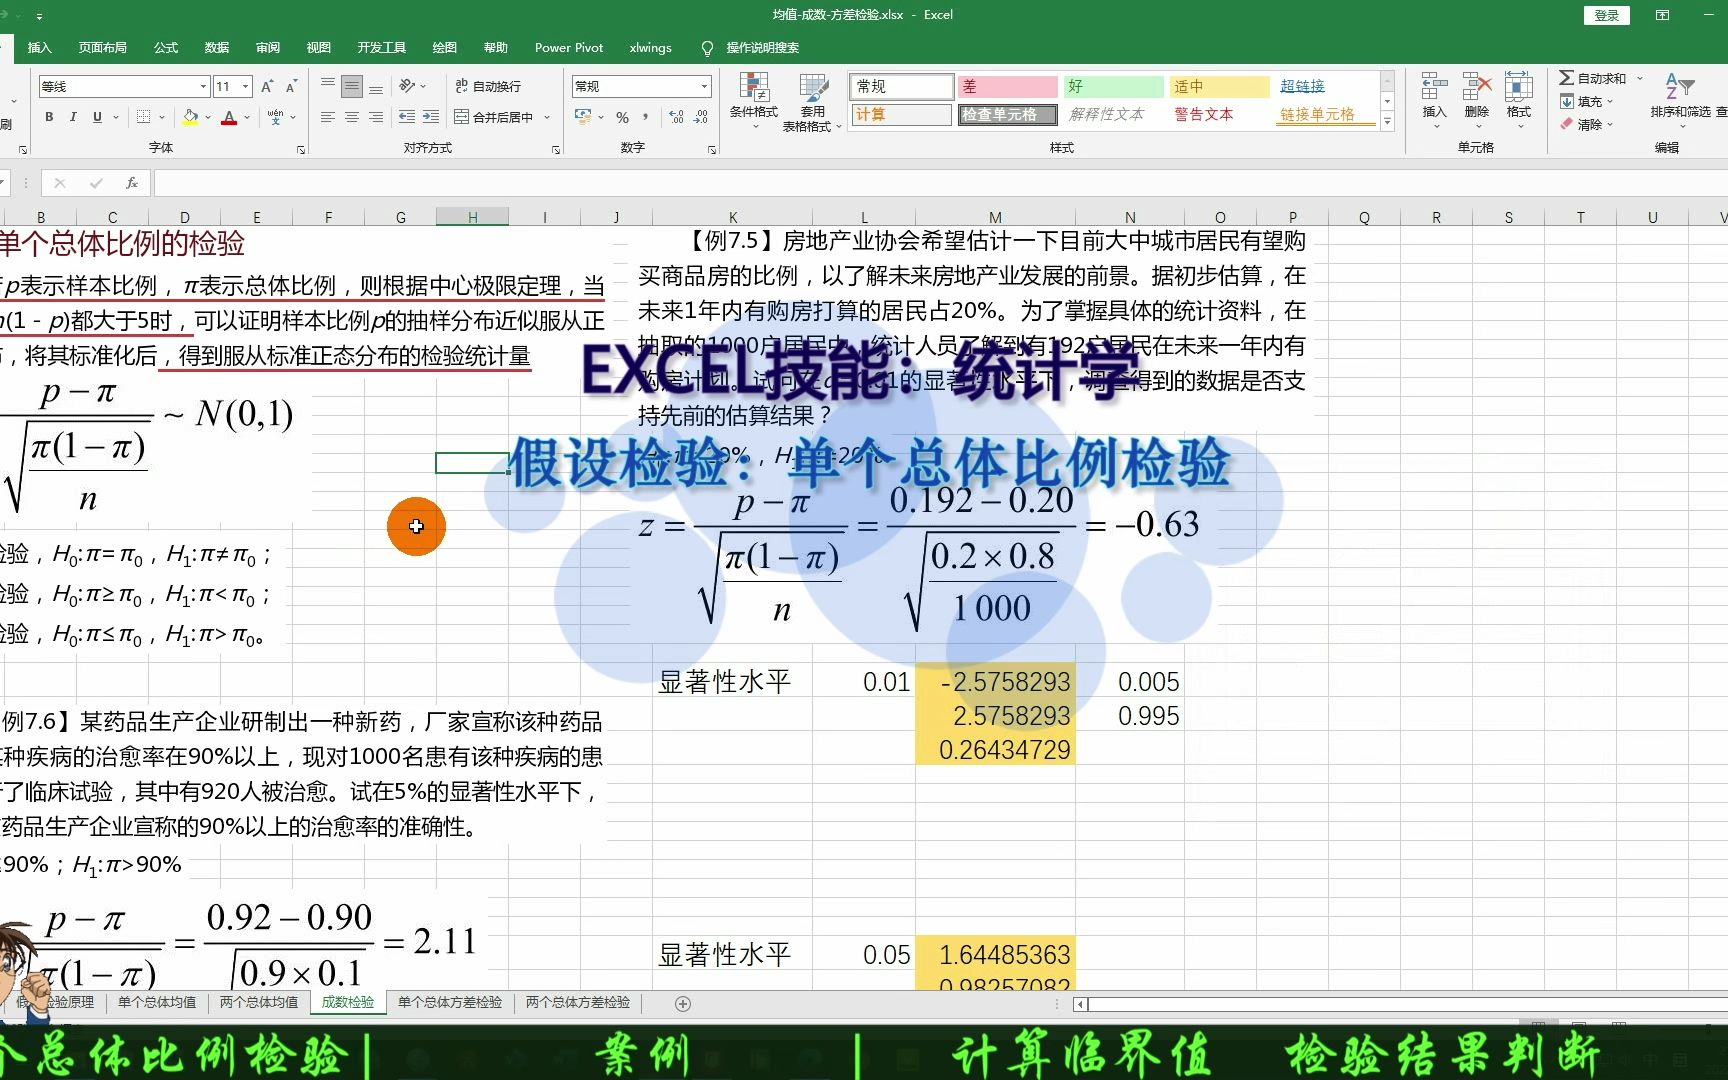Open the 单个总体方差检验 sheet tab
This screenshot has height=1080, width=1728.
pyautogui.click(x=449, y=1002)
